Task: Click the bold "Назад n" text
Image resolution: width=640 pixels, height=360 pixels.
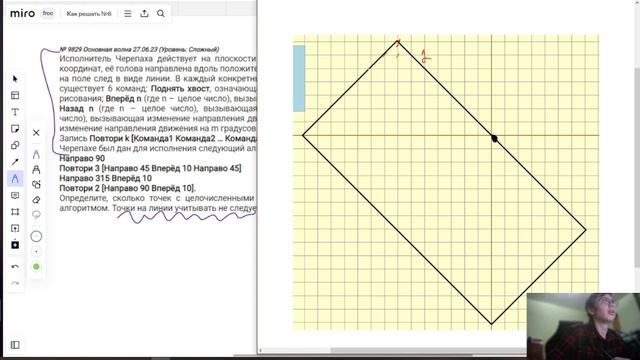Action: [x=76, y=109]
